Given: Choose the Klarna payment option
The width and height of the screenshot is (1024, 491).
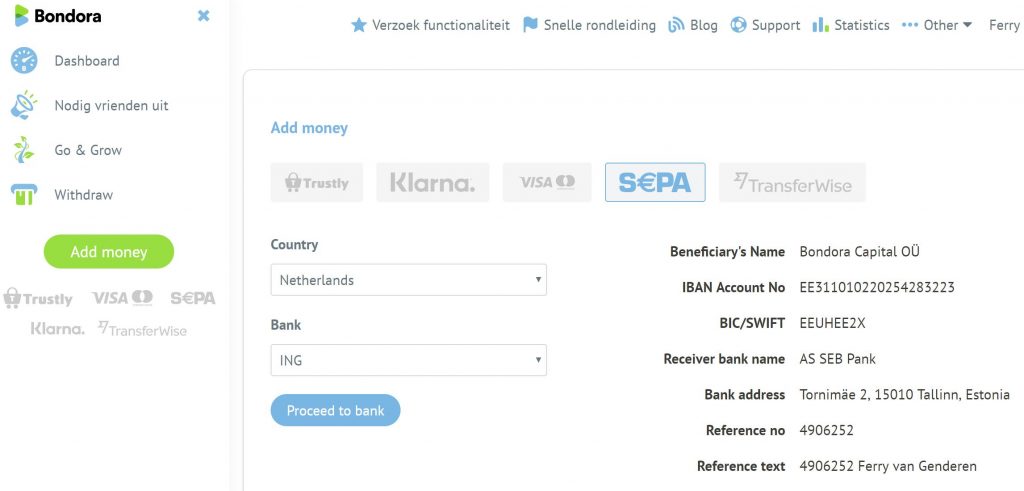Looking at the screenshot, I should point(433,183).
